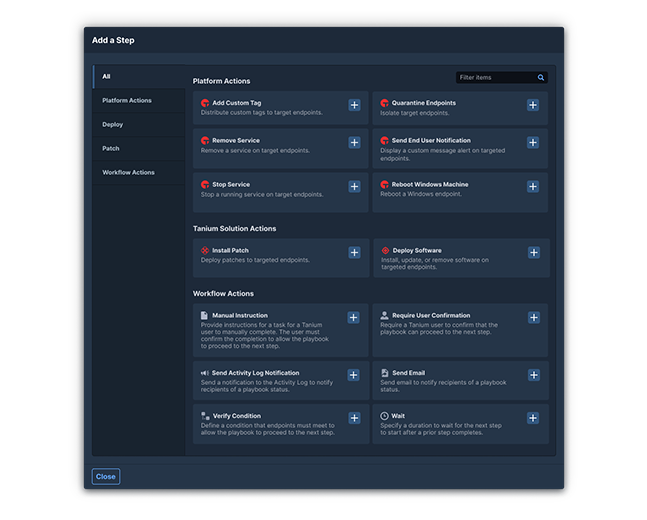The image size is (647, 520).
Task: Click the Close button
Action: 106,477
